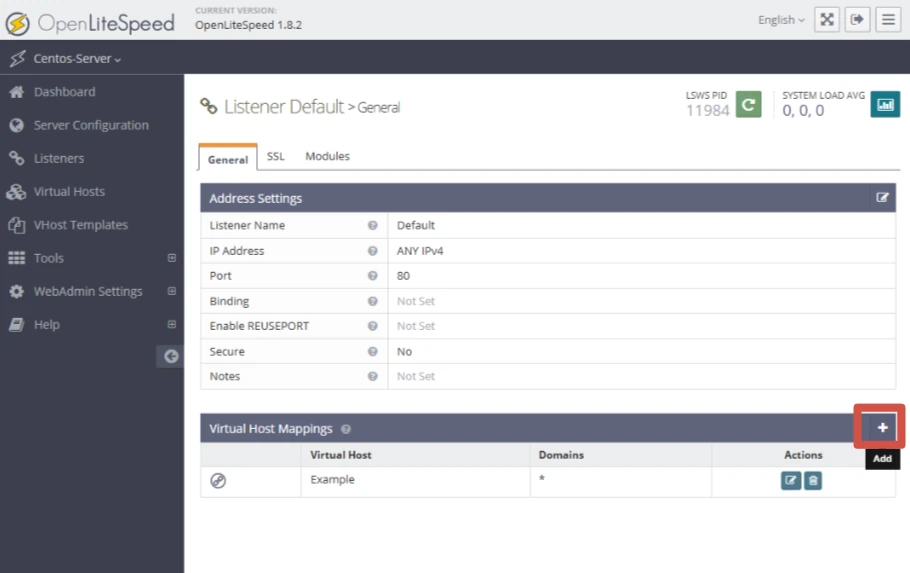
Task: Click the Virtual Host column header
Action: 341,455
